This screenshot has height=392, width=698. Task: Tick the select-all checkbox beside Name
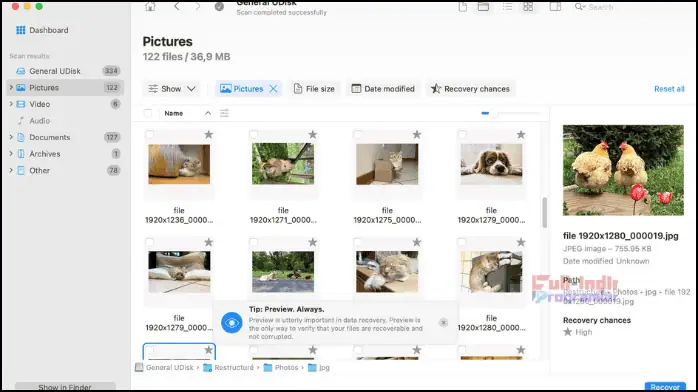coord(148,113)
